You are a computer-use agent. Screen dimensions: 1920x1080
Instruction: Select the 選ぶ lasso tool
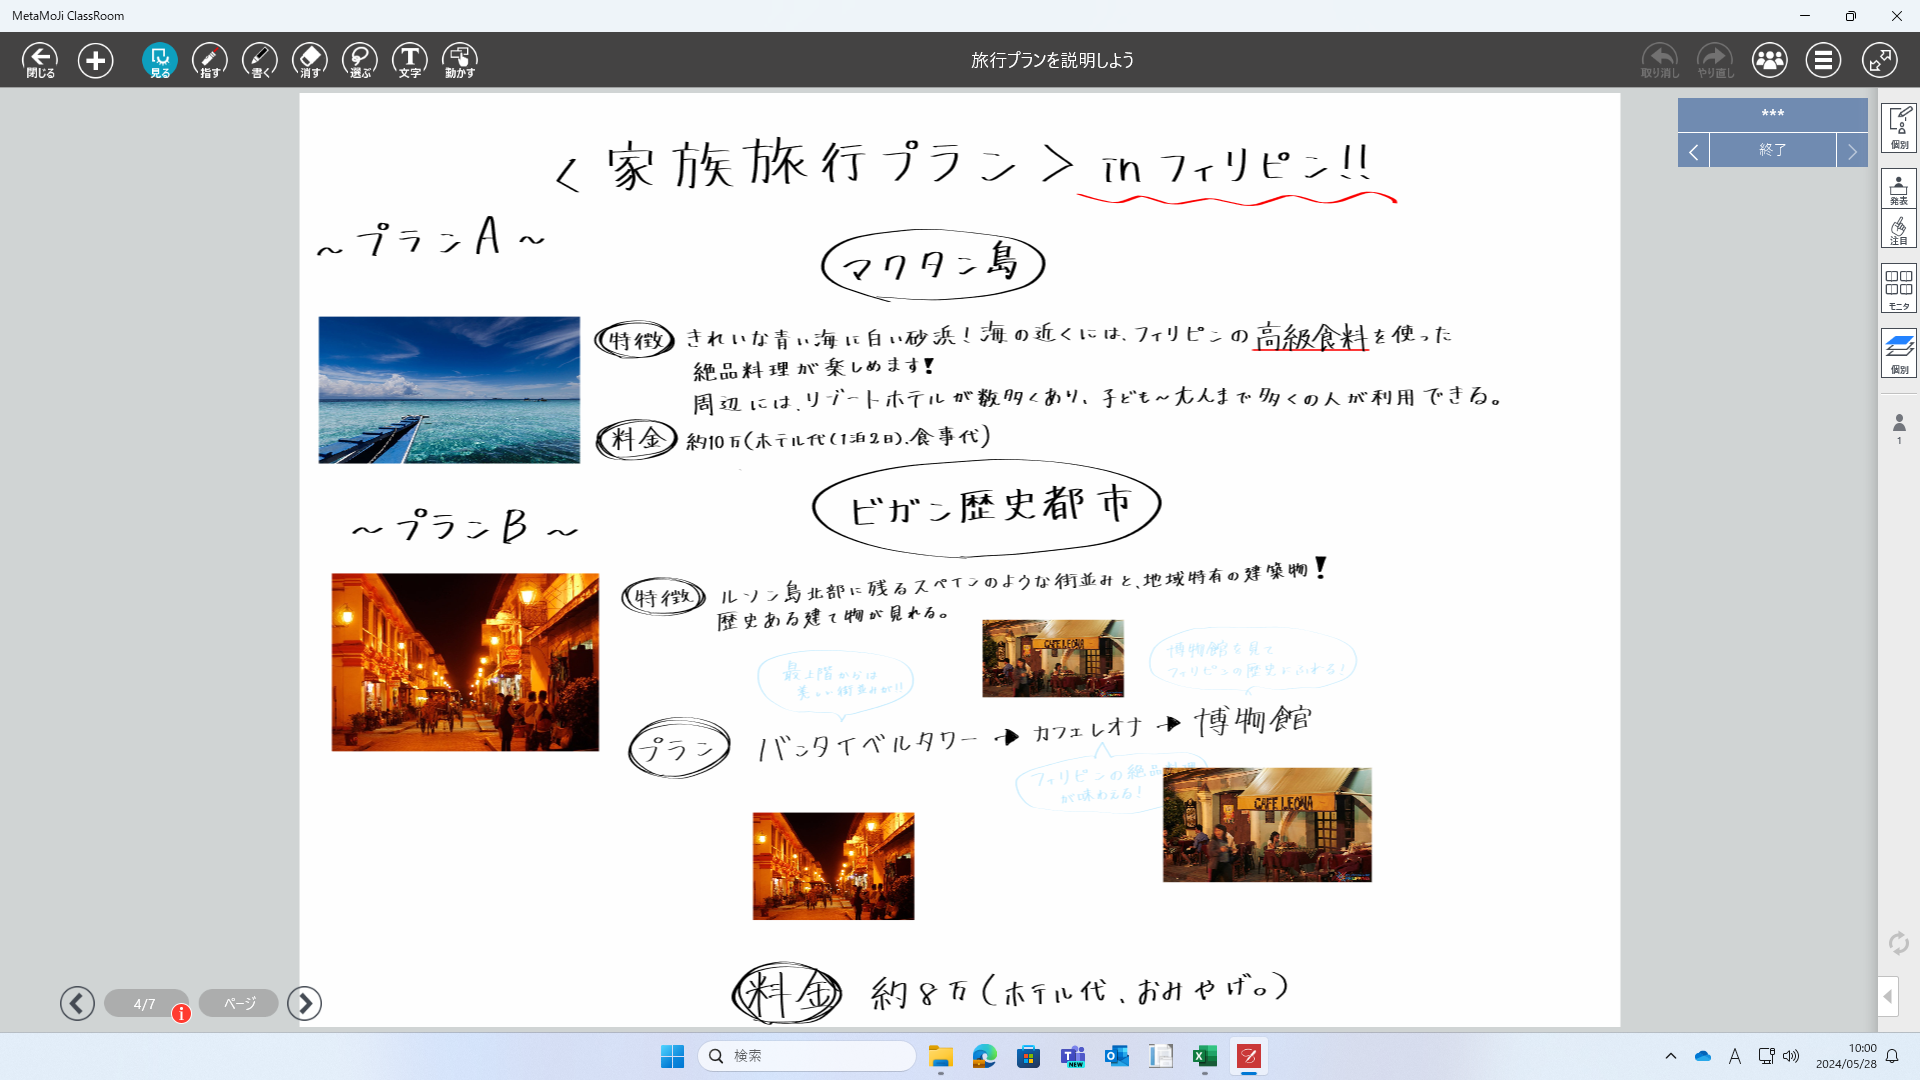[x=359, y=60]
